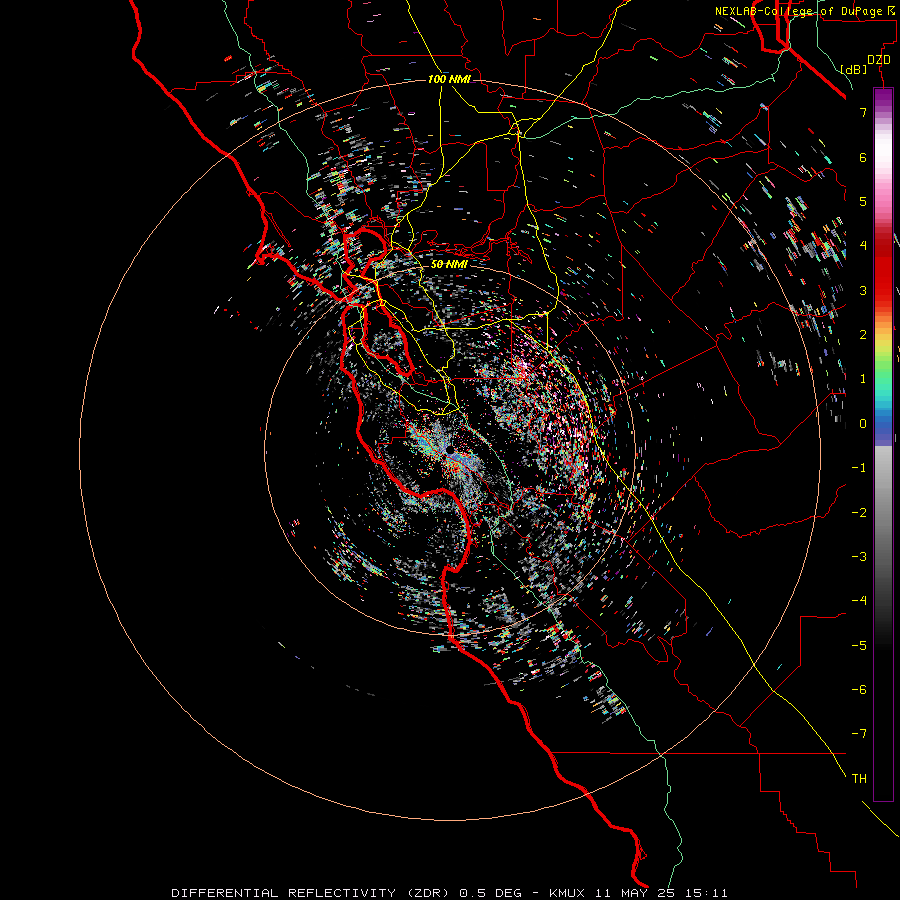Click the "KMUX" station identifier in footer
Screen dimensions: 900x900
coord(567,893)
